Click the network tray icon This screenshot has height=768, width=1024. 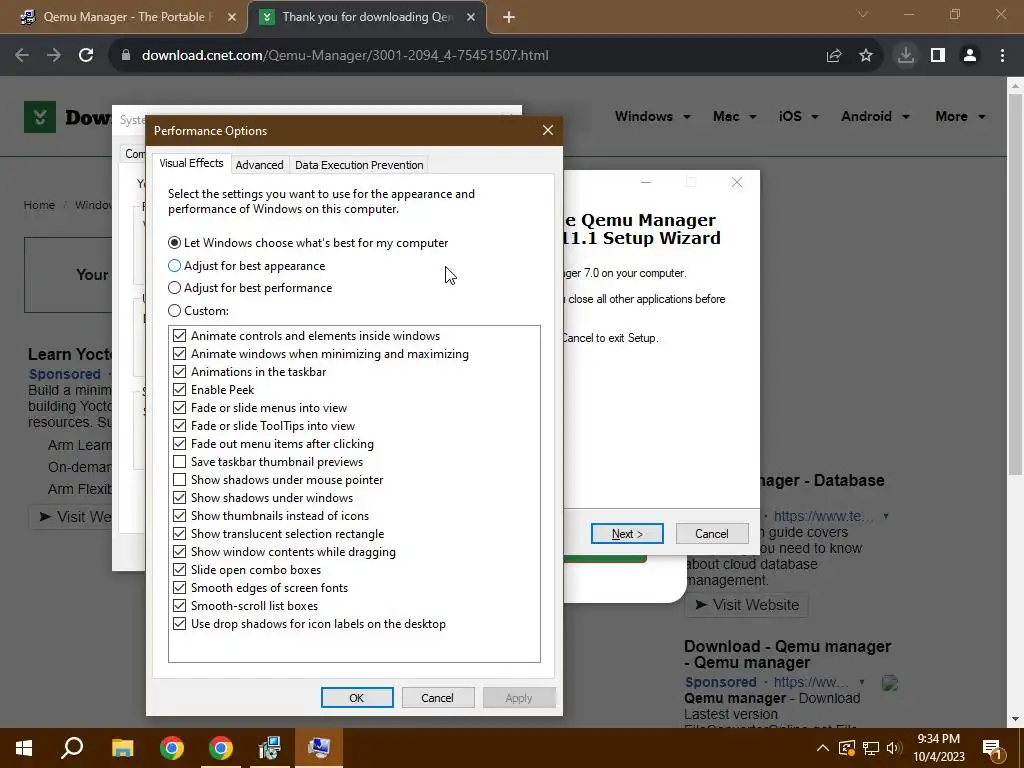click(871, 748)
